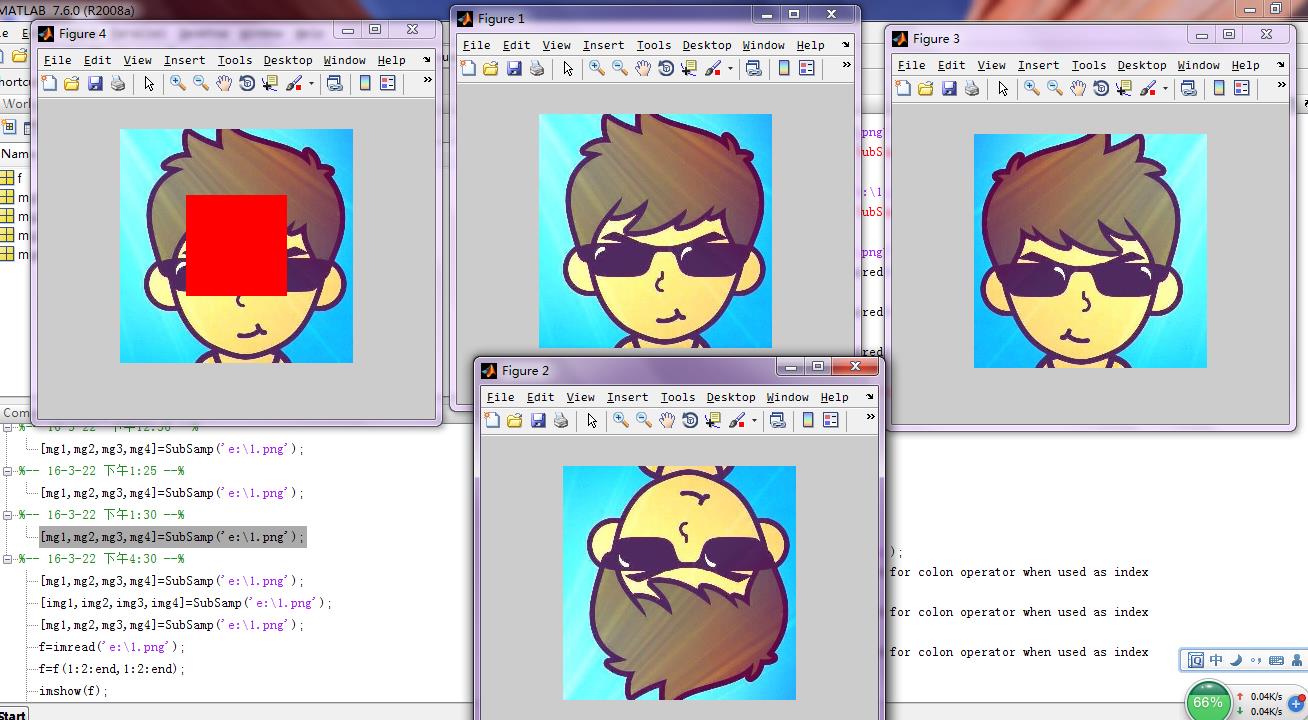Print figure icon in Figure 4 window
Screen dimensions: 1308x720
pos(118,84)
